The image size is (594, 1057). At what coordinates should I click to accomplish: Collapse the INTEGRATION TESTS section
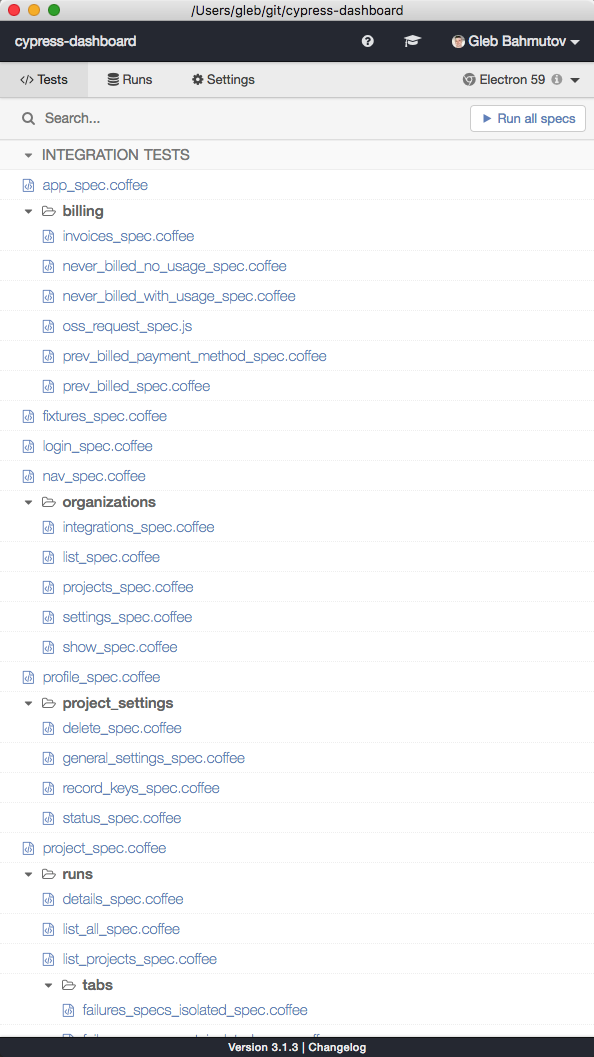28,155
